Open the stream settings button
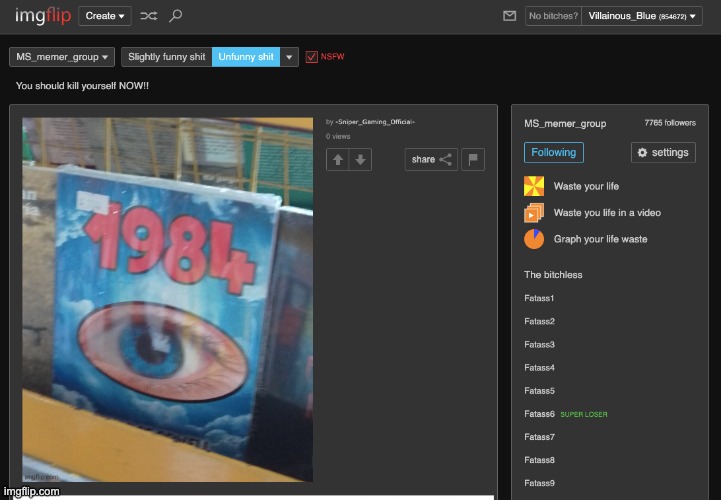Image resolution: width=721 pixels, height=500 pixels. pos(663,153)
